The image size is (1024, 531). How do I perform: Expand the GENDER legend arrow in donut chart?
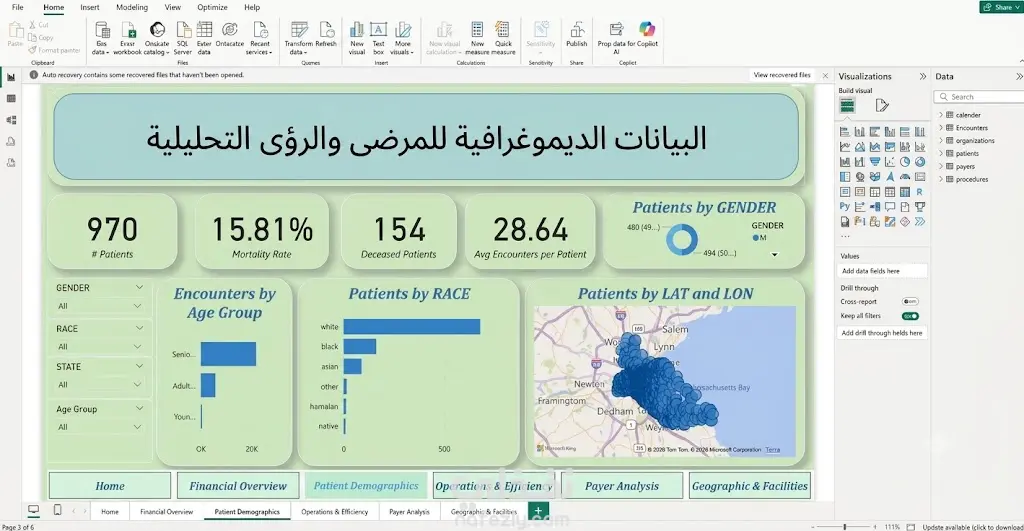coord(775,255)
